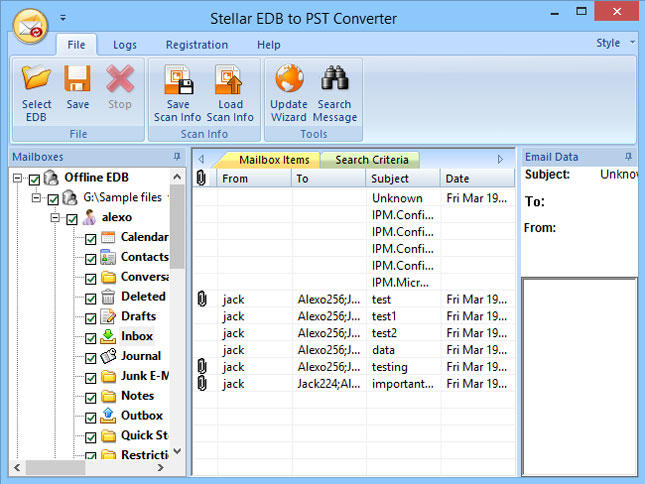Uncheck the Offline EDB checkbox

pos(34,179)
